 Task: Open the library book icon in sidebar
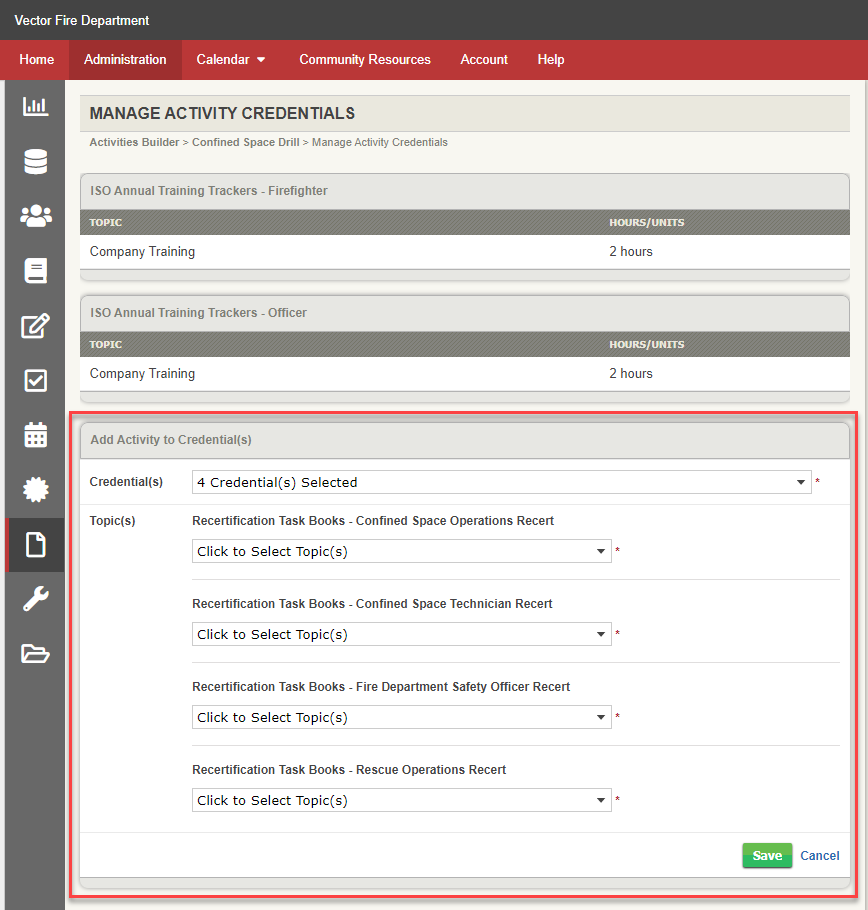point(35,270)
